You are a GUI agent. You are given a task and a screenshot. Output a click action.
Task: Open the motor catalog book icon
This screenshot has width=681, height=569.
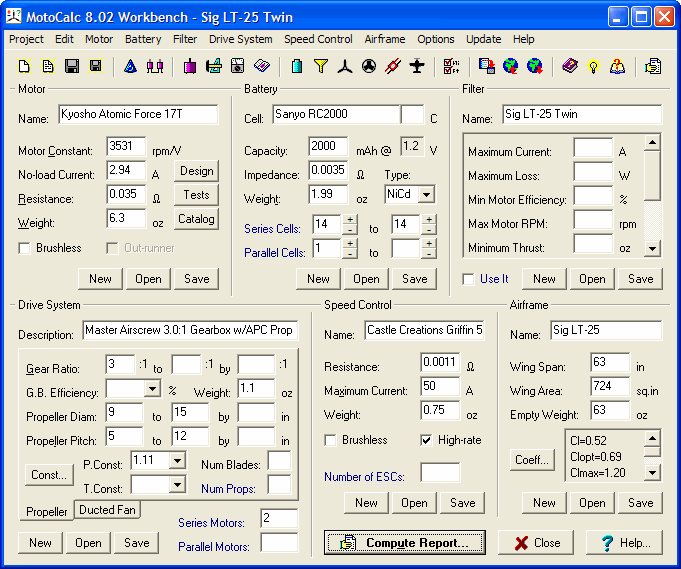tap(262, 66)
